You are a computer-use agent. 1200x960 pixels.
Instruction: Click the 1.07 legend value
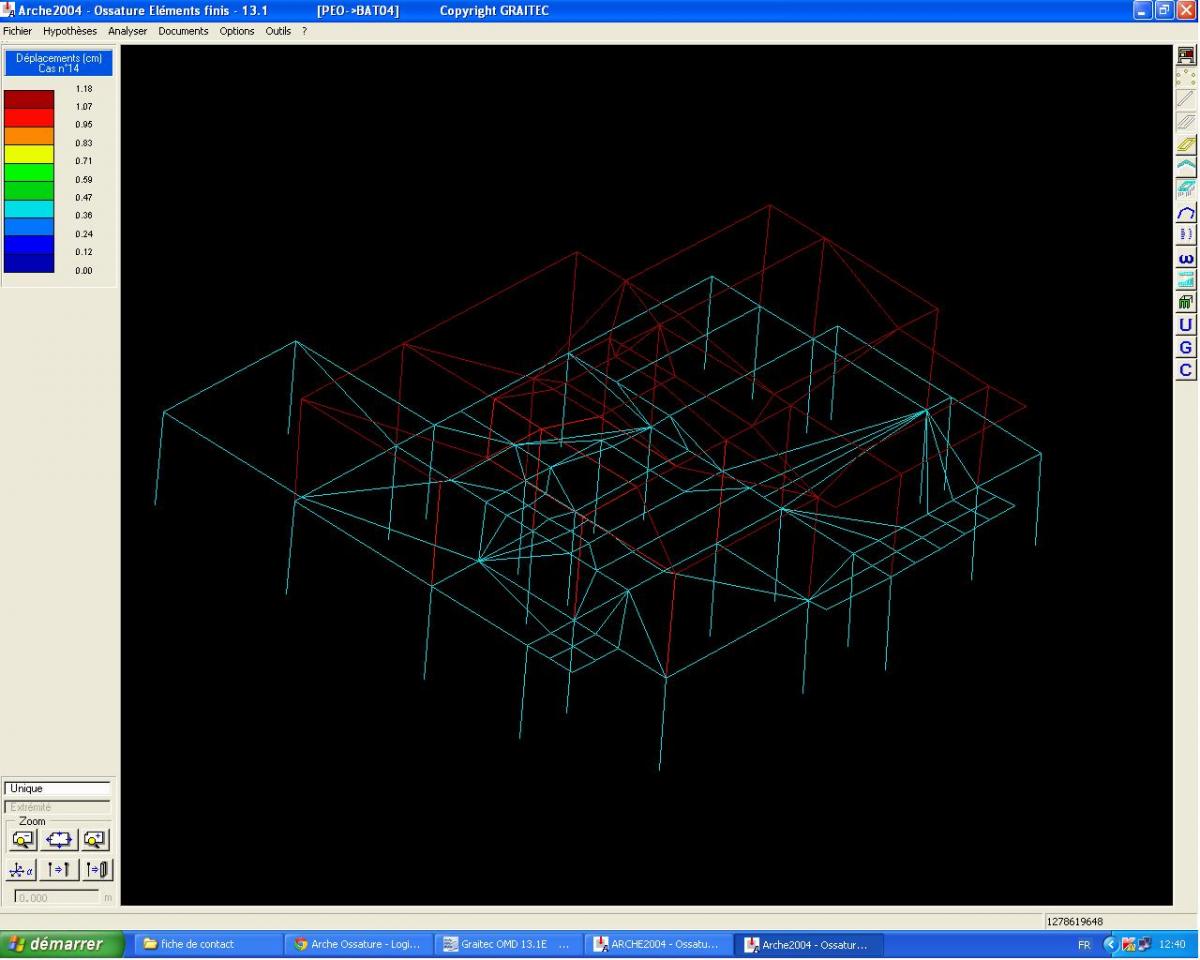pos(84,106)
